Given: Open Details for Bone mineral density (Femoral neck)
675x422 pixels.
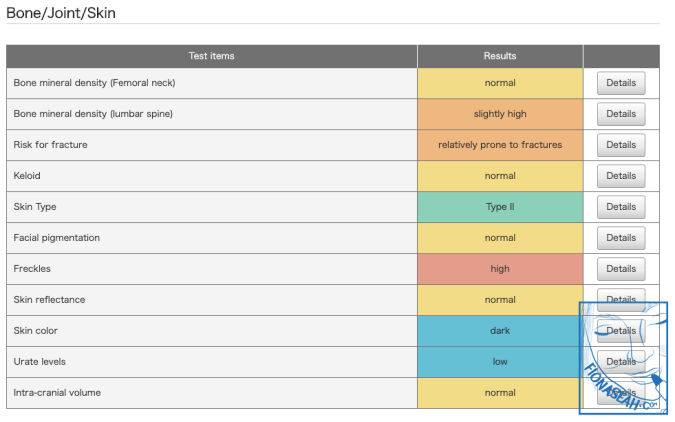Looking at the screenshot, I should (x=620, y=83).
